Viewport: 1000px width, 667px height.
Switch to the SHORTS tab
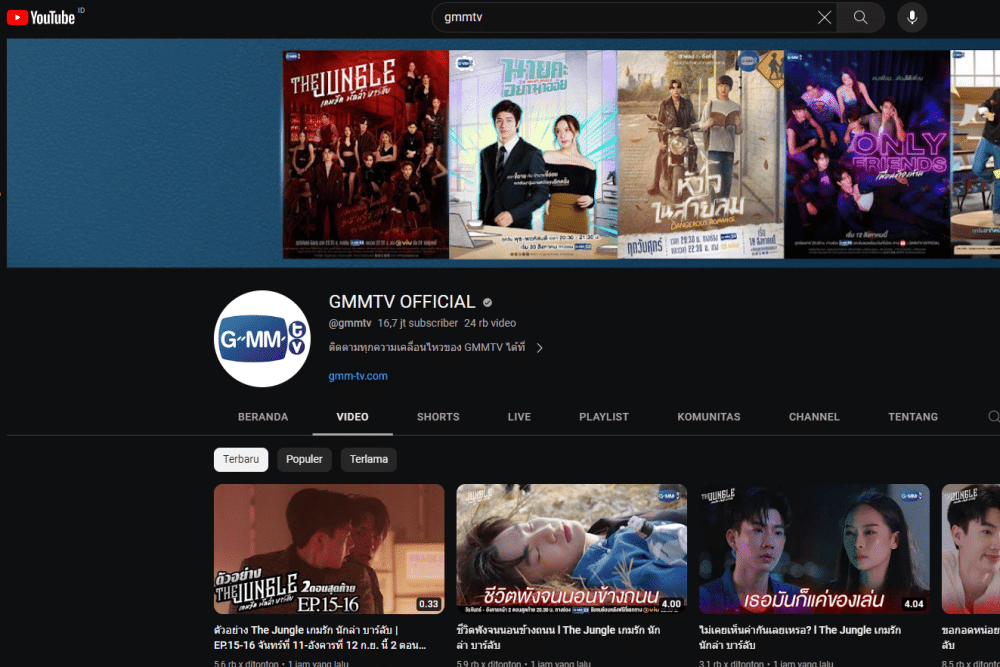click(x=438, y=417)
